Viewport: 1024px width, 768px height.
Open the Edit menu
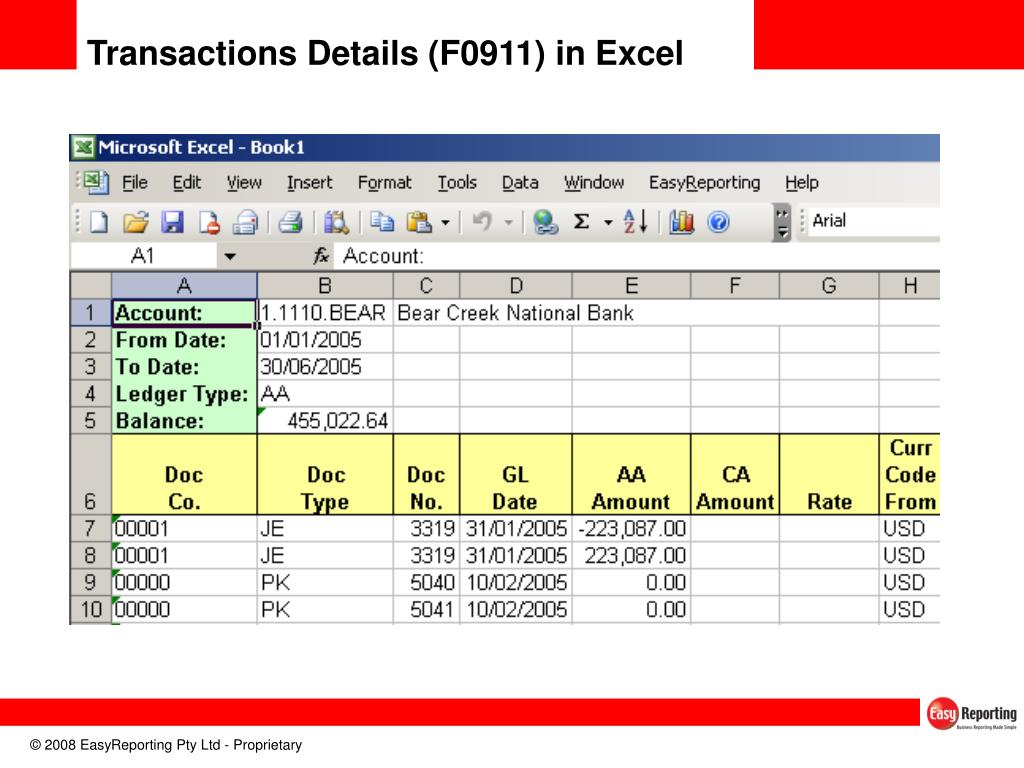pyautogui.click(x=187, y=183)
